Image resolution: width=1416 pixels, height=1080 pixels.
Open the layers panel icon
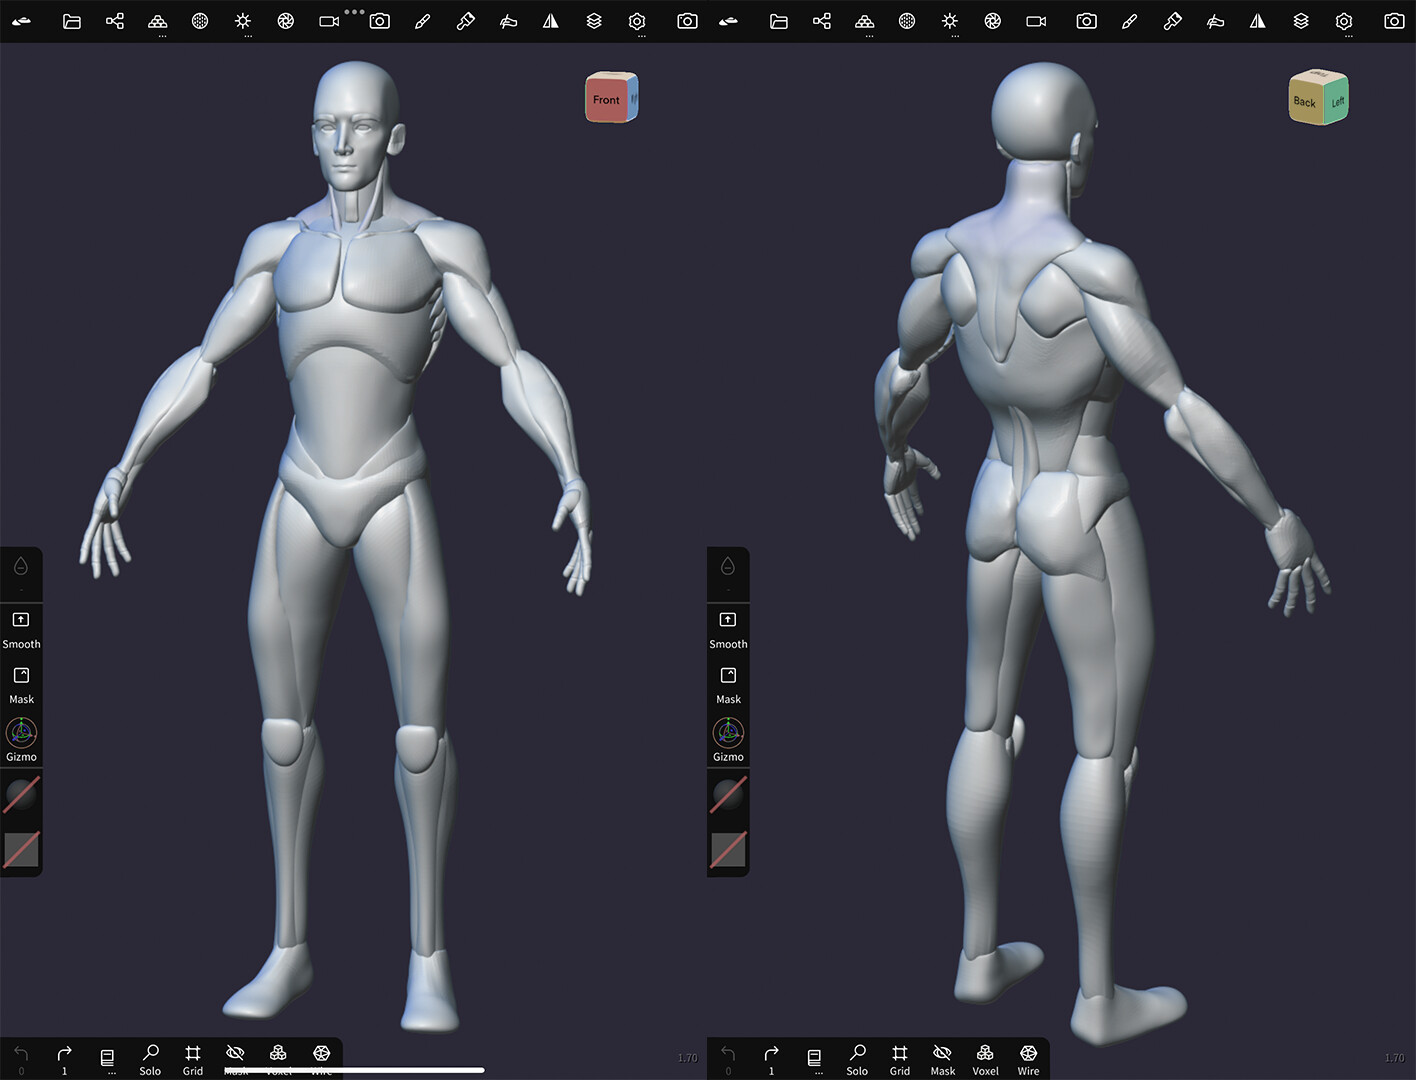pyautogui.click(x=594, y=21)
